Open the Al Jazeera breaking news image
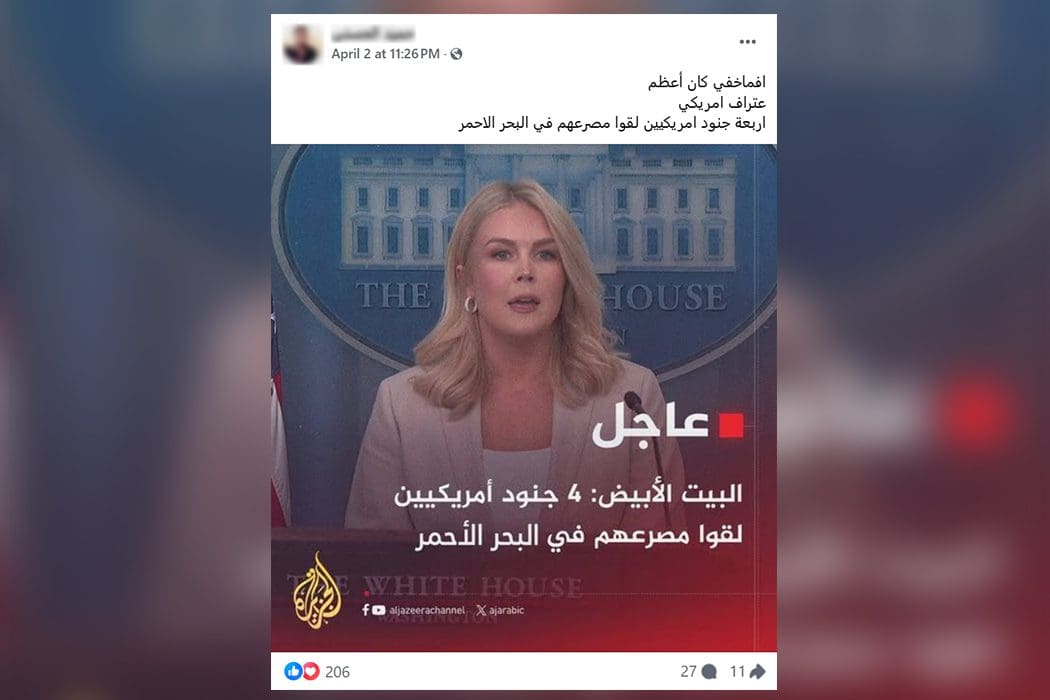 (x=524, y=398)
